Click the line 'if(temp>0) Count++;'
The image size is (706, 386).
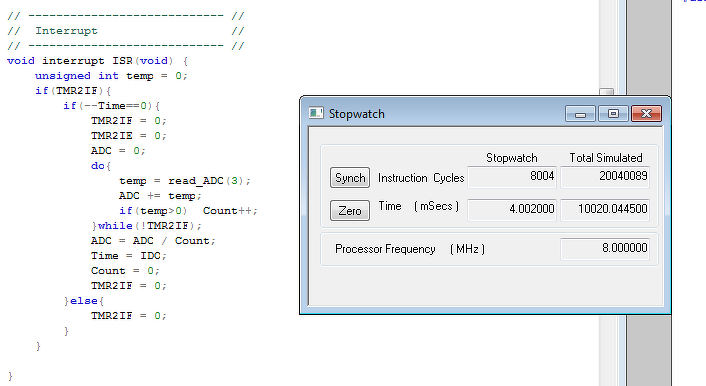tap(188, 210)
